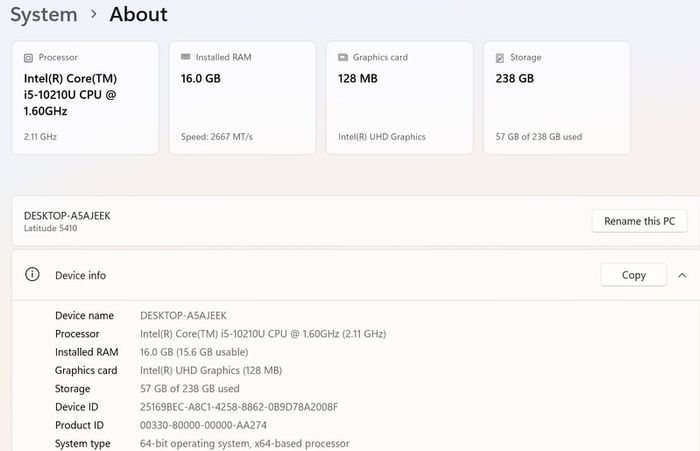Click the 'Installed RAM' row label in Device info

pyautogui.click(x=87, y=352)
